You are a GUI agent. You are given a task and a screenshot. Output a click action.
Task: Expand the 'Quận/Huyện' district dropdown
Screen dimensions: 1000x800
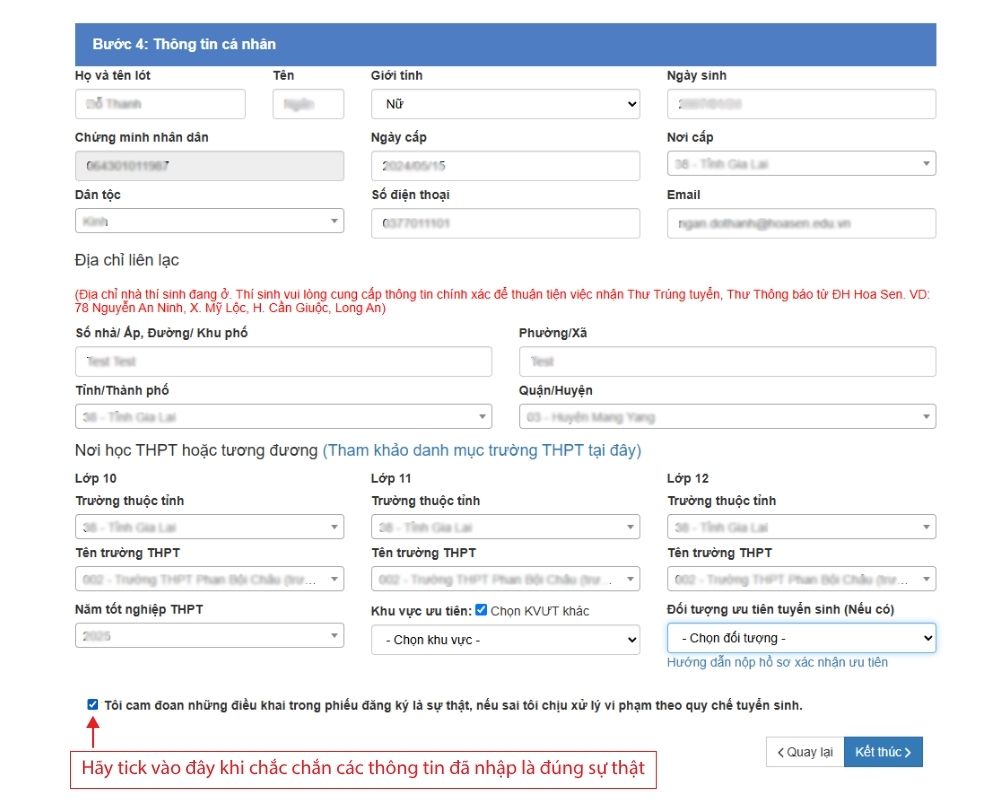coord(727,416)
